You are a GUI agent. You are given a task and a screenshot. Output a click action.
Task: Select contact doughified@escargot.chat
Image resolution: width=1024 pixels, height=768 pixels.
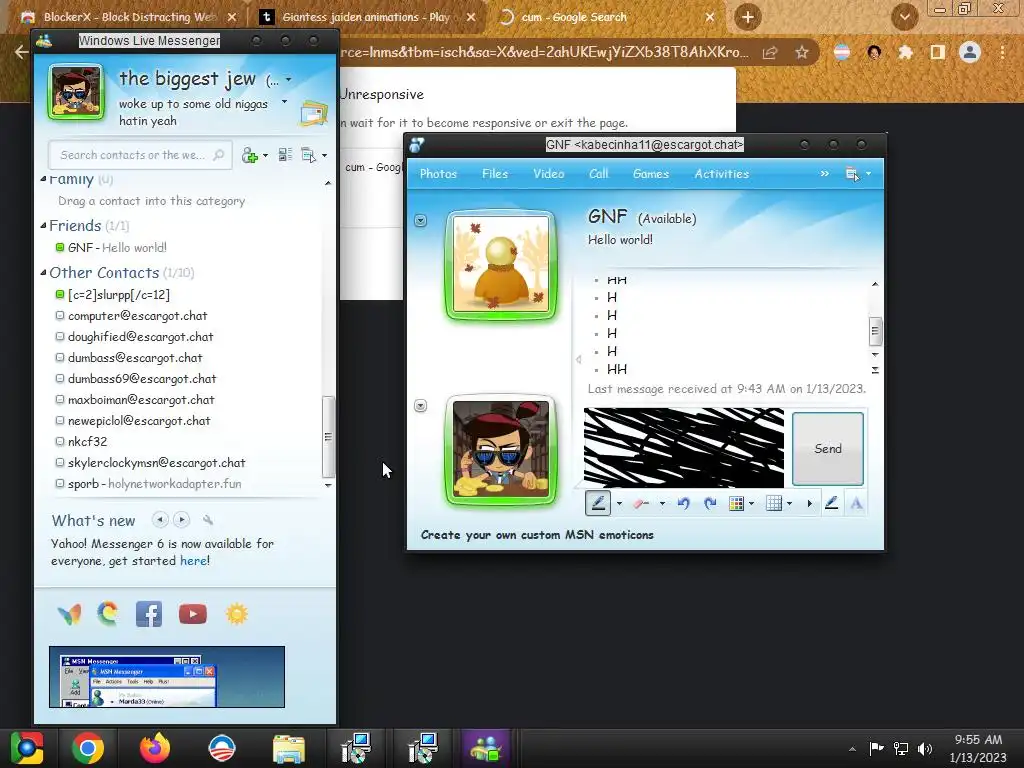click(140, 337)
